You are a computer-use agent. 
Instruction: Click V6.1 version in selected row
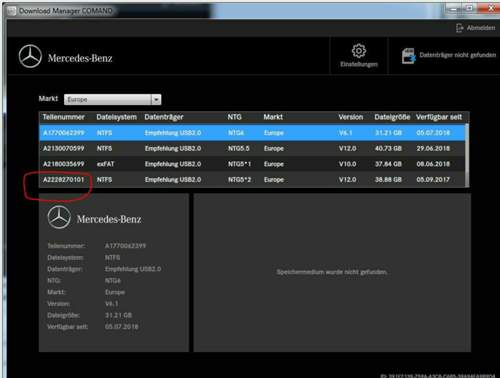(x=345, y=133)
